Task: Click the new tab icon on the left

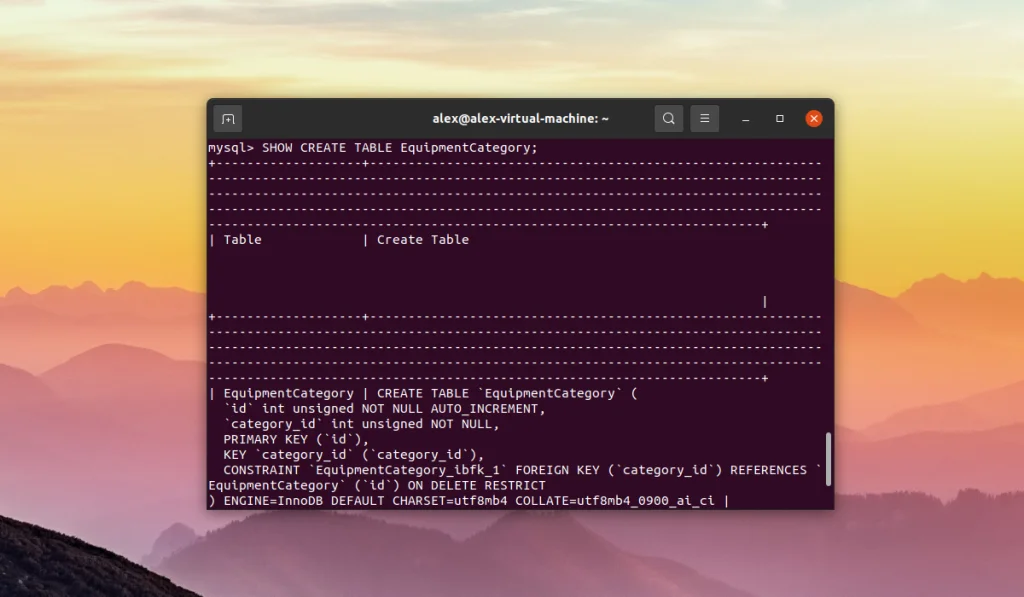Action: point(227,117)
